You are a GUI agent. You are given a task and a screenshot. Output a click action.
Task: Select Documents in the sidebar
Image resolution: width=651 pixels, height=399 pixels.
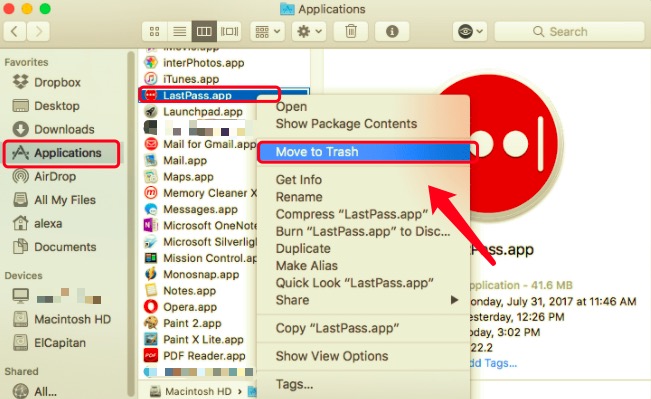coord(65,247)
